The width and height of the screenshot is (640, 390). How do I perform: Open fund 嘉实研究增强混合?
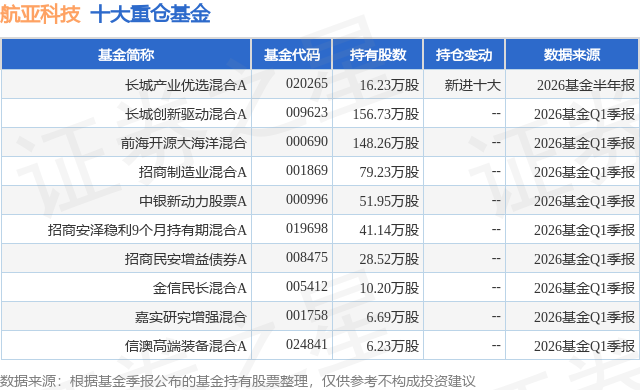click(191, 317)
